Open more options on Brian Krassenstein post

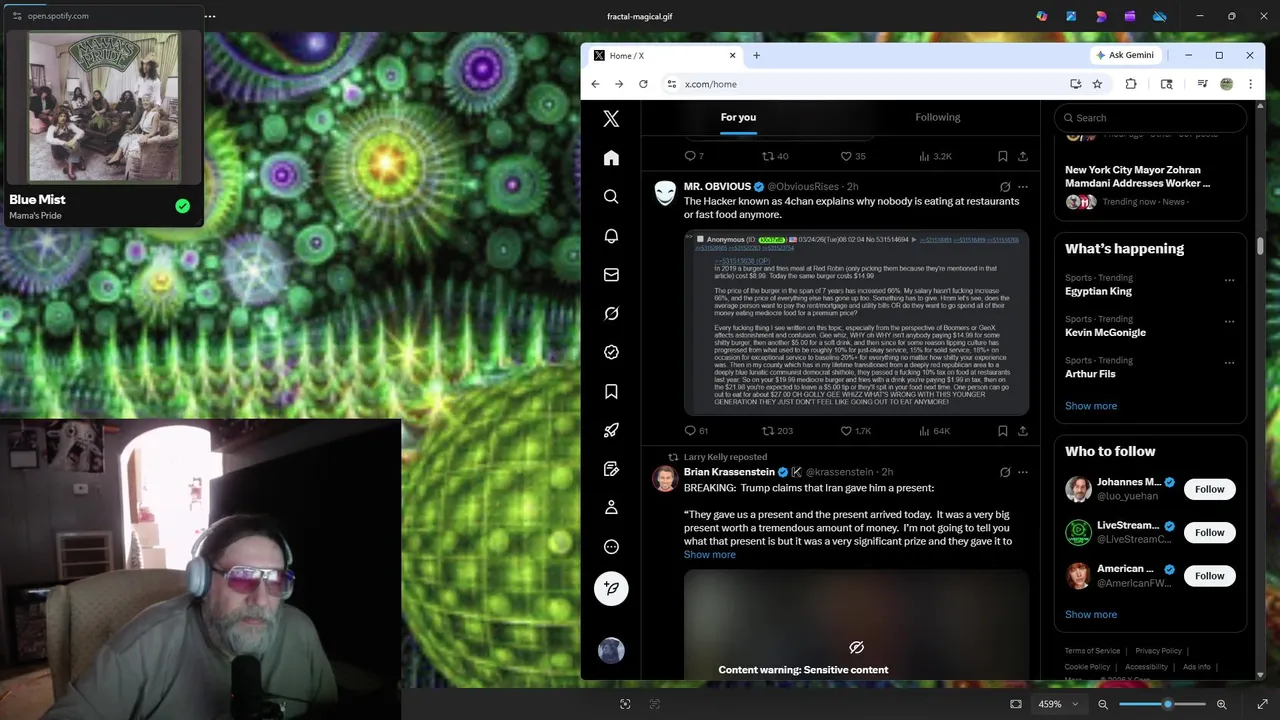coord(1022,472)
